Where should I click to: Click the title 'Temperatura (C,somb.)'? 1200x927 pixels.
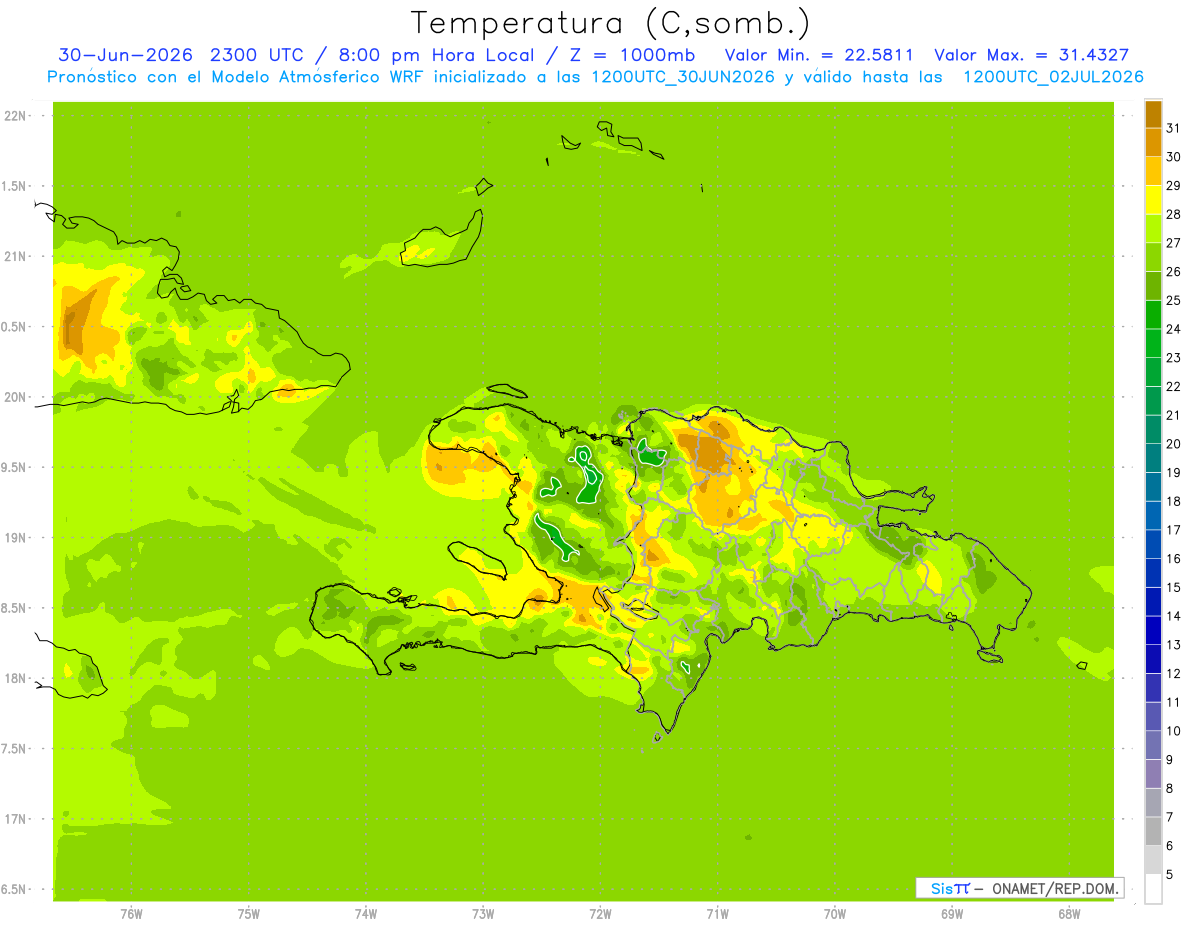pyautogui.click(x=611, y=23)
